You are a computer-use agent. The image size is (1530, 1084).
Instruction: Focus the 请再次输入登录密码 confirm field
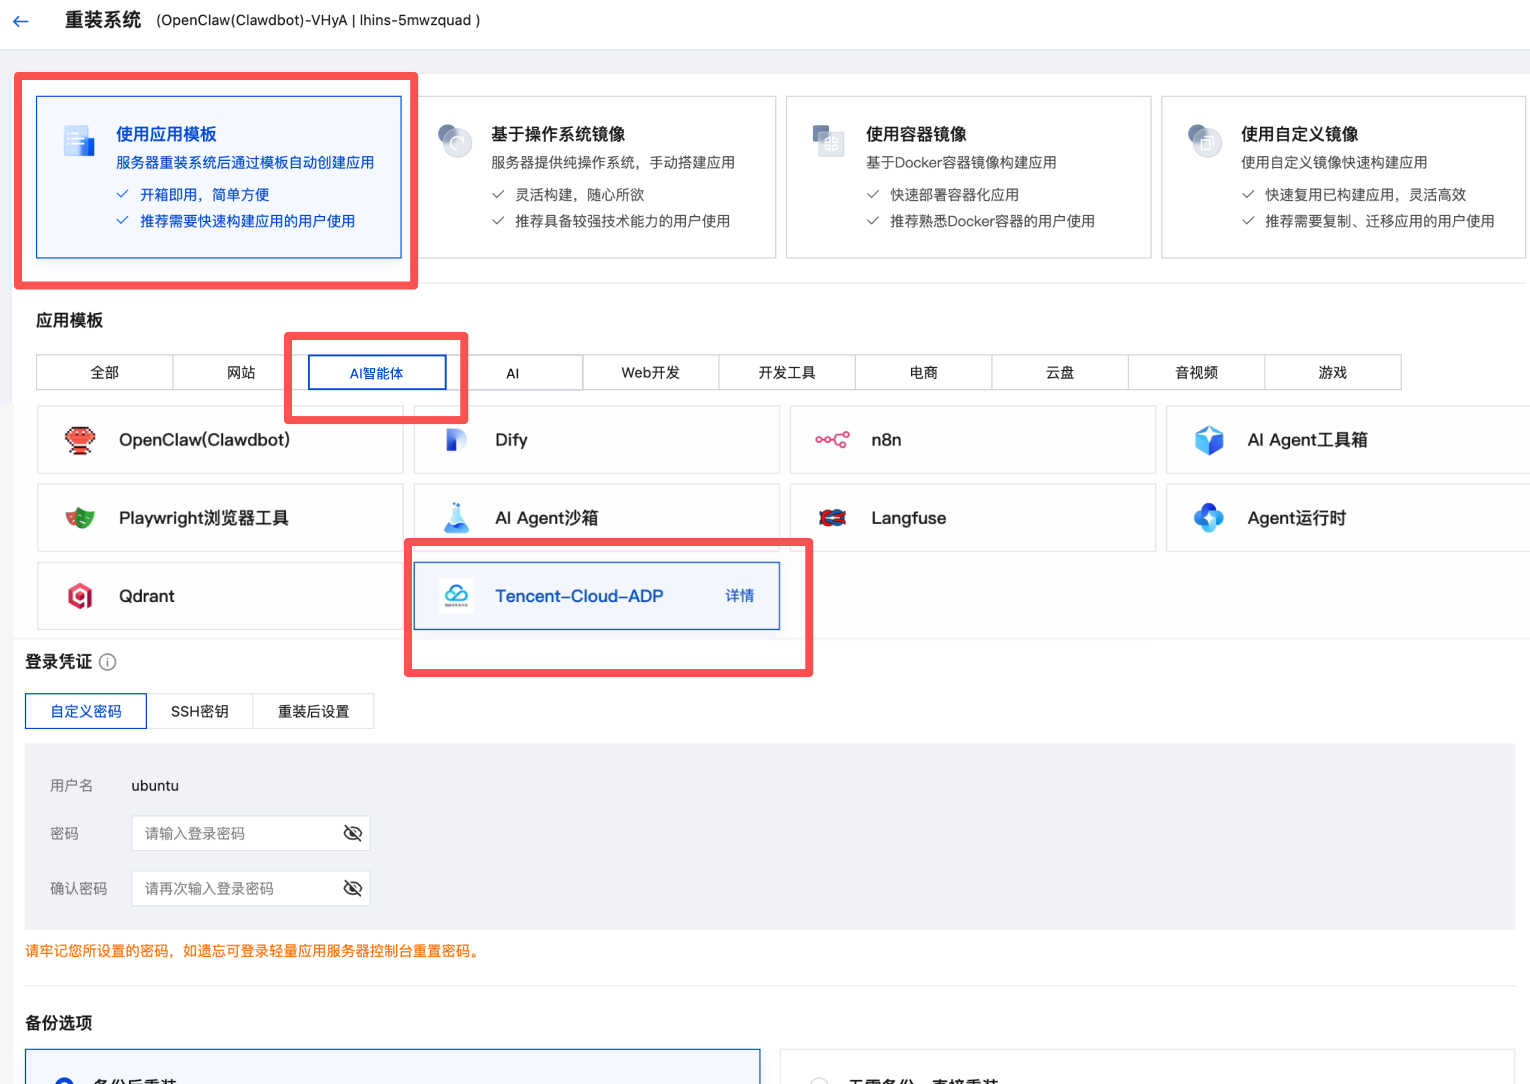coord(251,888)
